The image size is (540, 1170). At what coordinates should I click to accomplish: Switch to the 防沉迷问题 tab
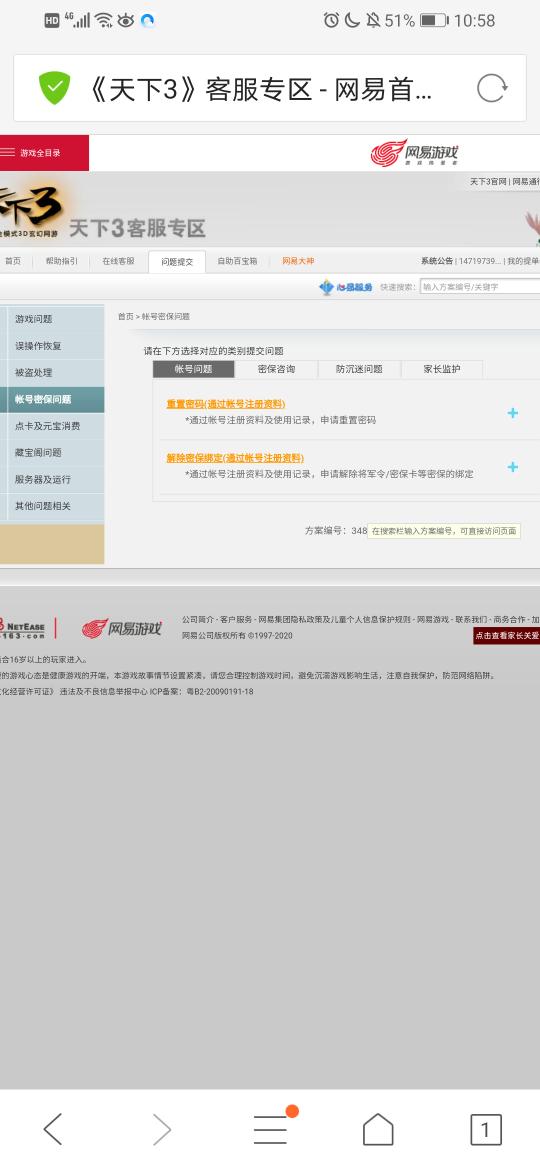click(360, 369)
